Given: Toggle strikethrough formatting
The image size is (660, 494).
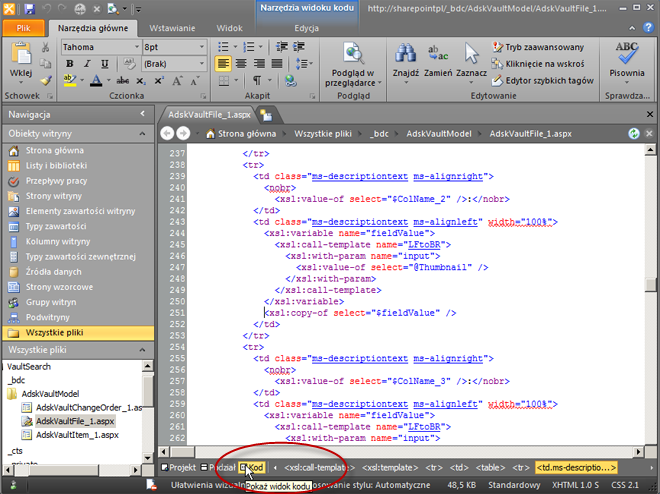Looking at the screenshot, I should (x=122, y=80).
